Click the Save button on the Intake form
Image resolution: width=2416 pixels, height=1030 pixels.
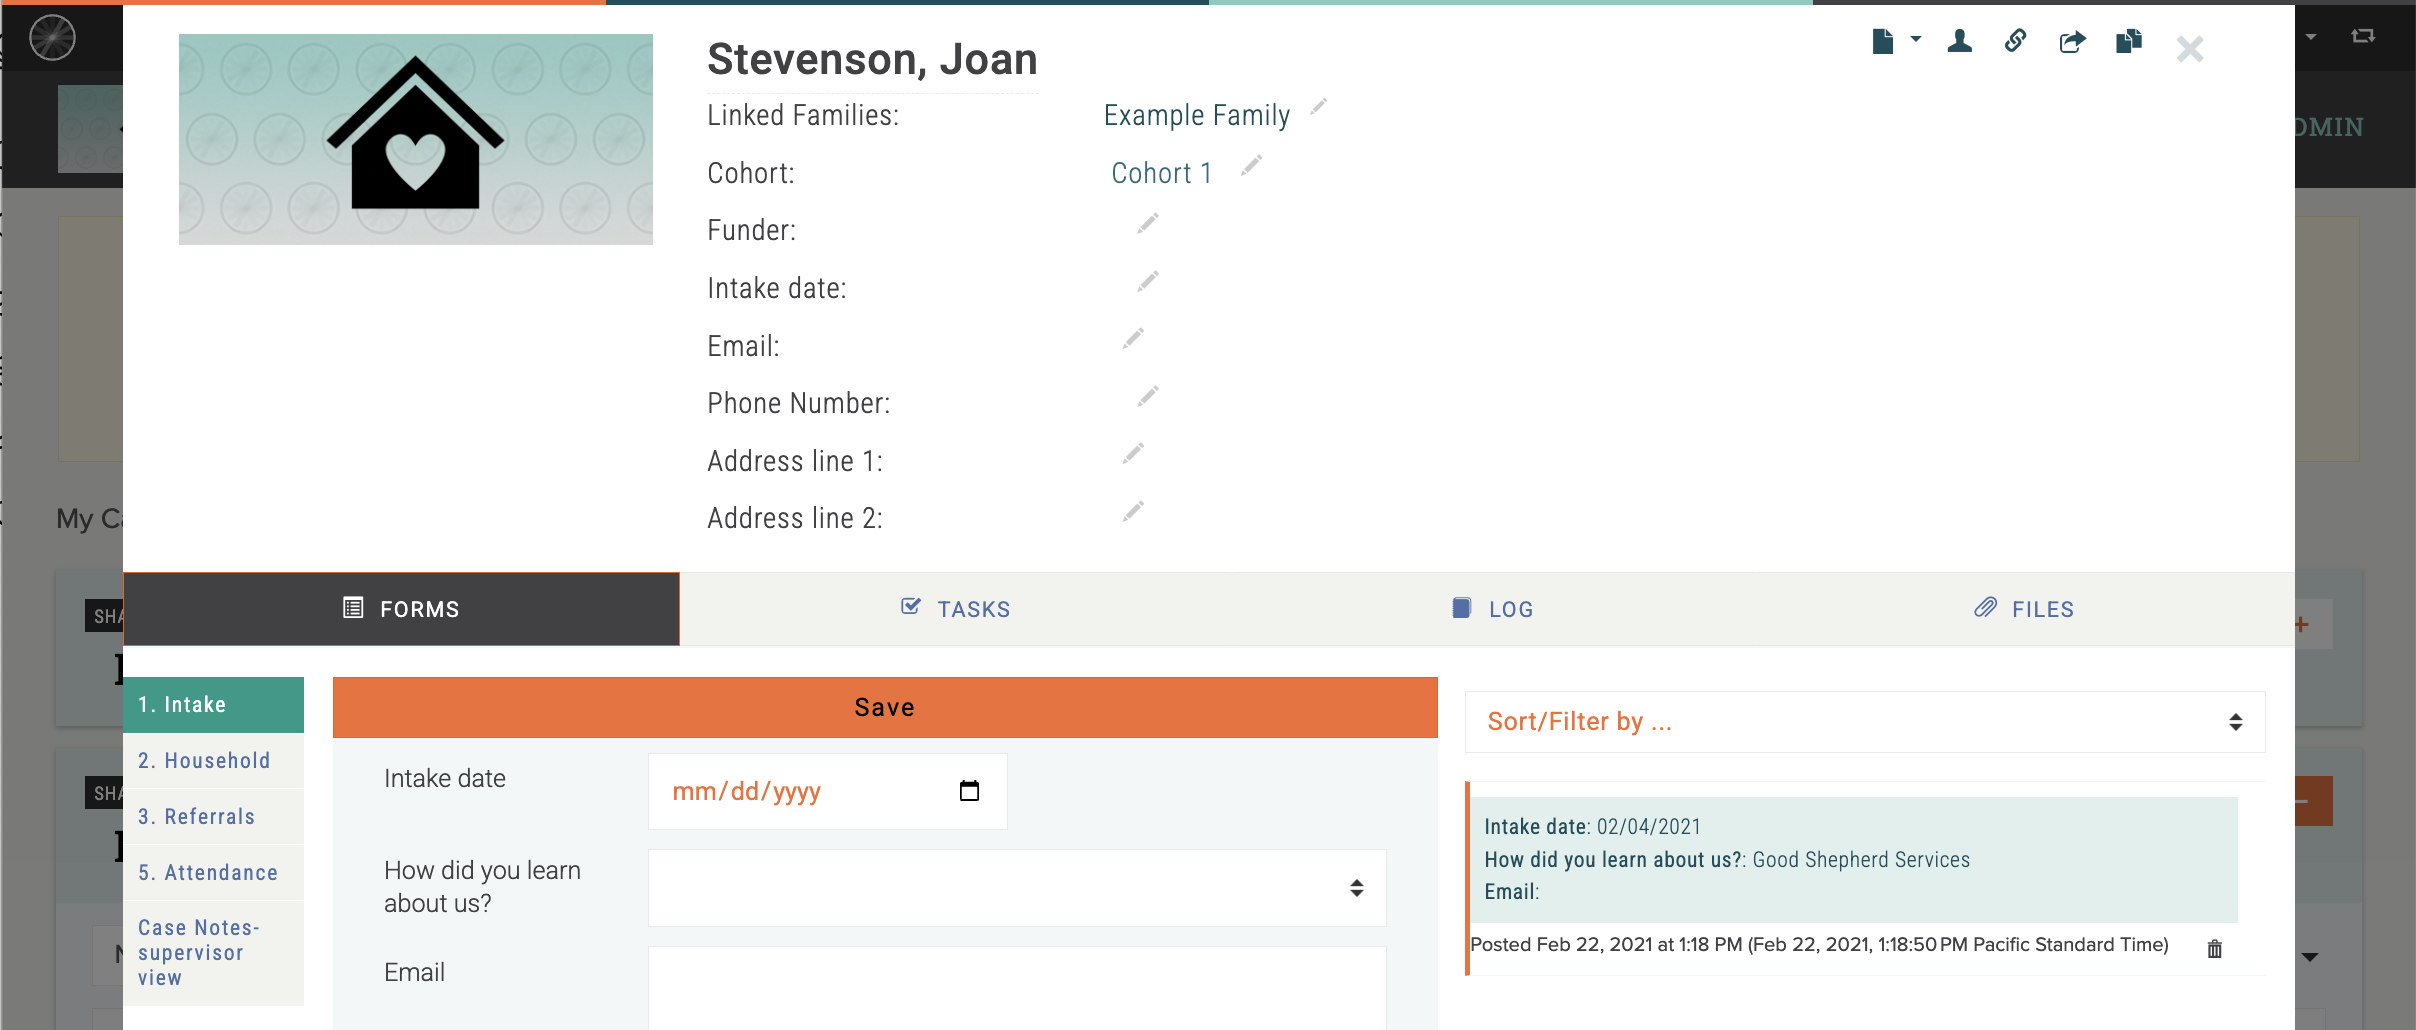(x=883, y=707)
